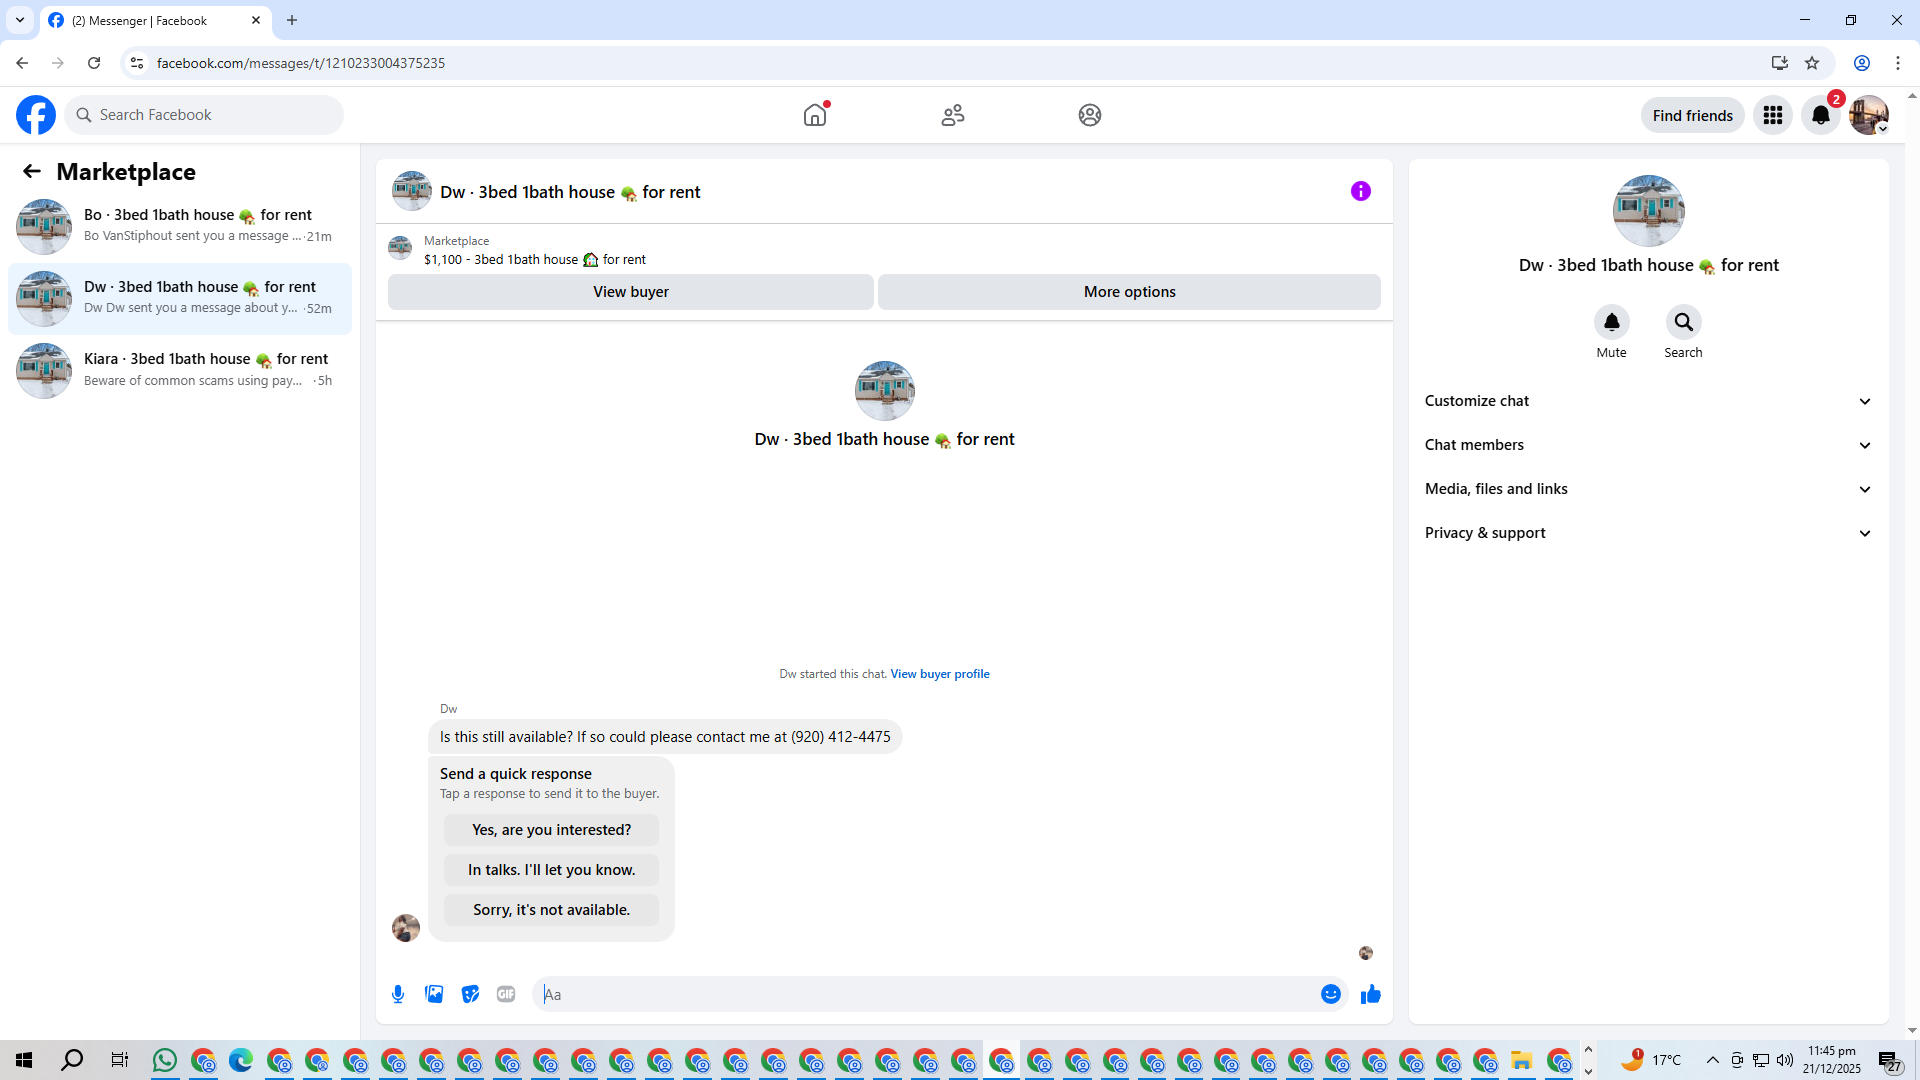Send quick reply "Sorry, it's not available."
The height and width of the screenshot is (1080, 1920).
click(552, 910)
